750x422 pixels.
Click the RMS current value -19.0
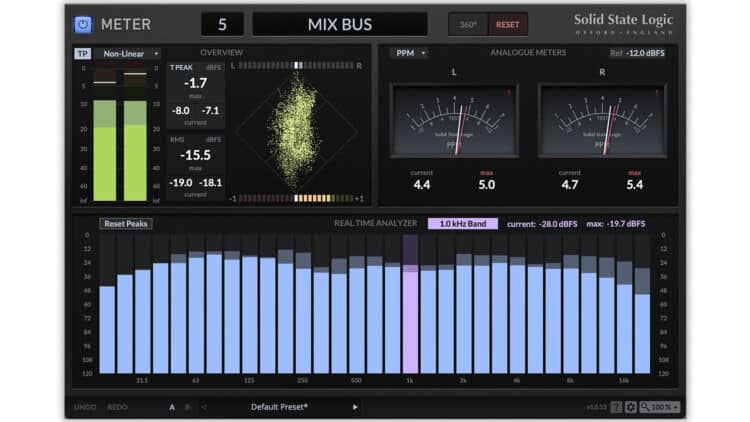(181, 183)
